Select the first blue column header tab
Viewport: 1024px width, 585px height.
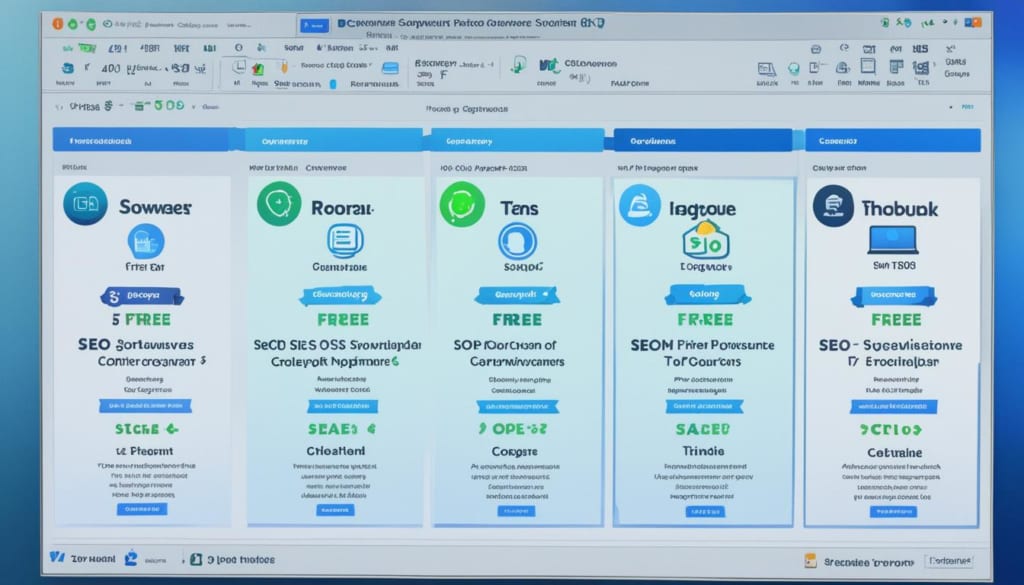140,140
